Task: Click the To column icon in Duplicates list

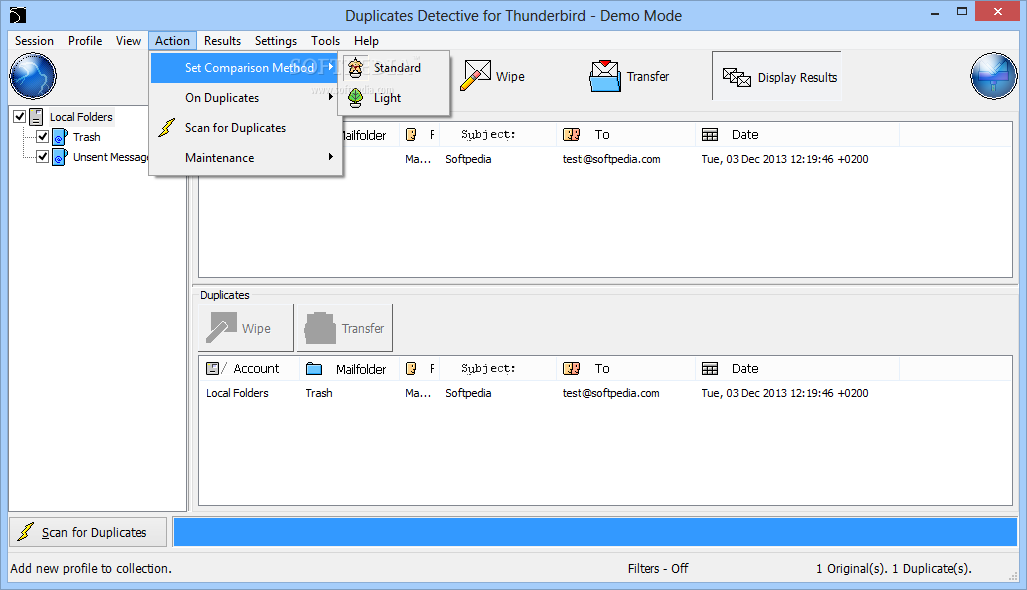Action: [571, 369]
